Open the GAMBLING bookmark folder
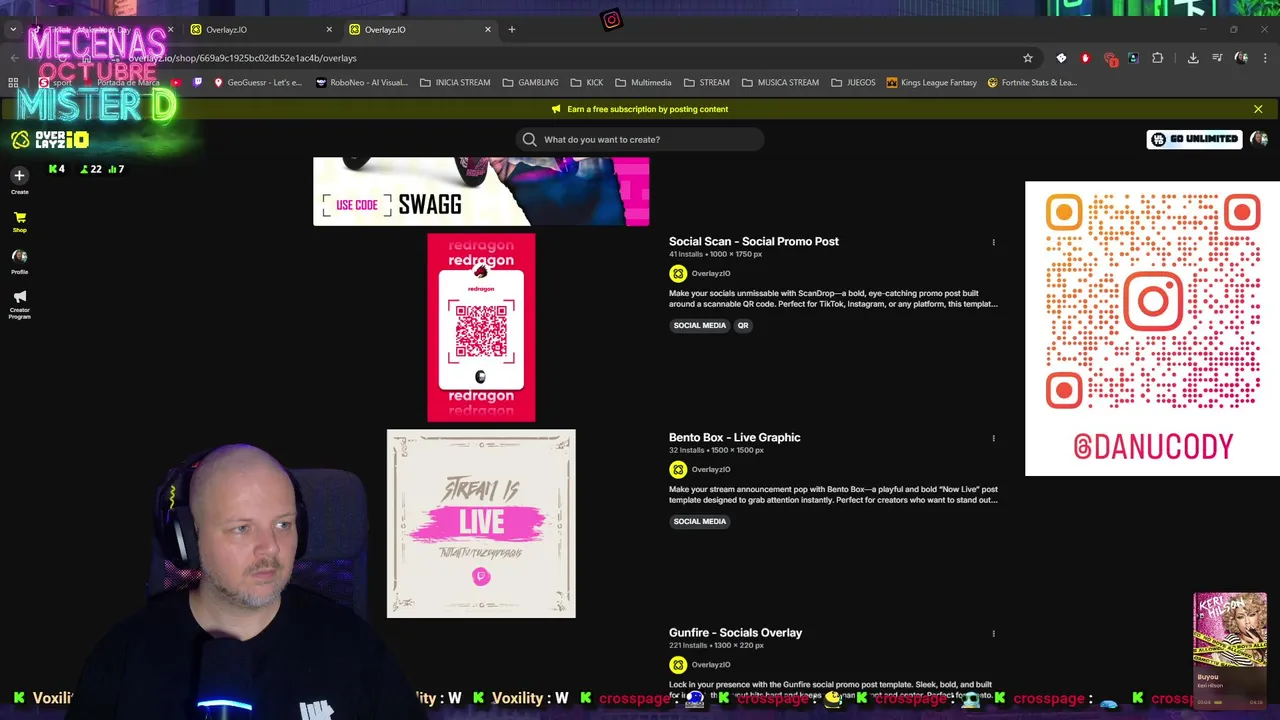Screen dimensions: 1280x720 (530, 82)
